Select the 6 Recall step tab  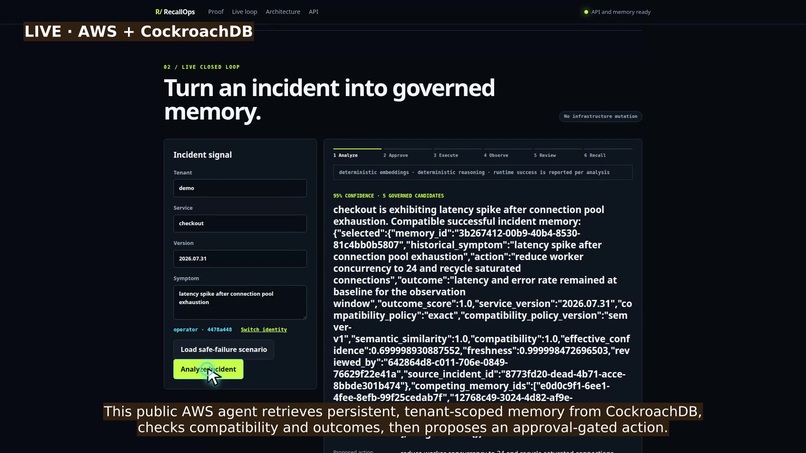(608, 153)
